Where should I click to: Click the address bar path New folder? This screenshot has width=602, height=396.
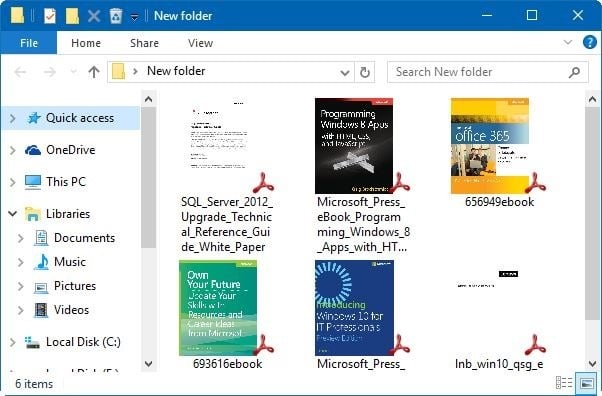click(x=176, y=71)
